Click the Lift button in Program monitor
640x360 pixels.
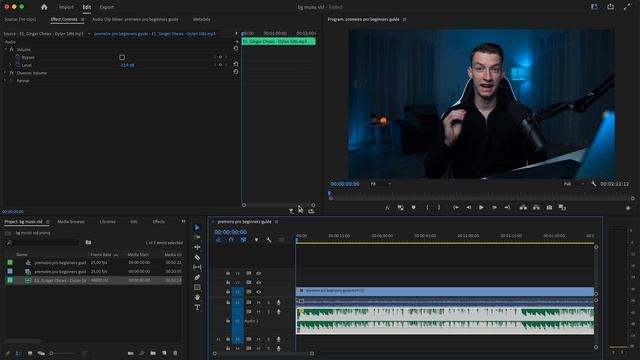[523, 208]
